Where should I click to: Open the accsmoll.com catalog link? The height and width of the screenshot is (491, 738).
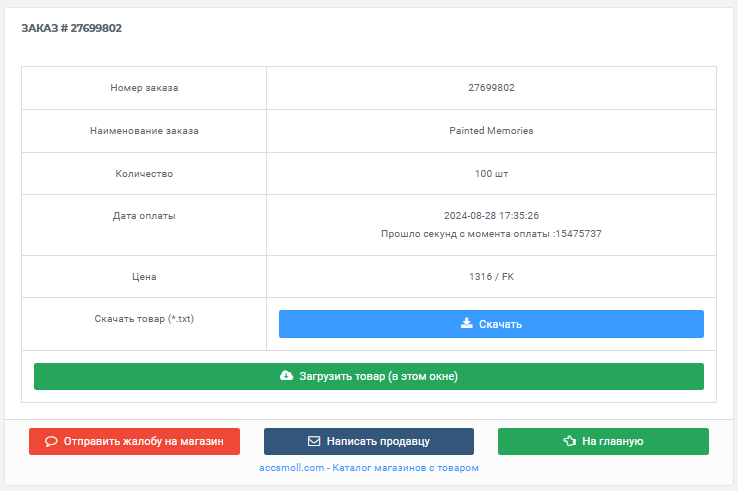[368, 468]
